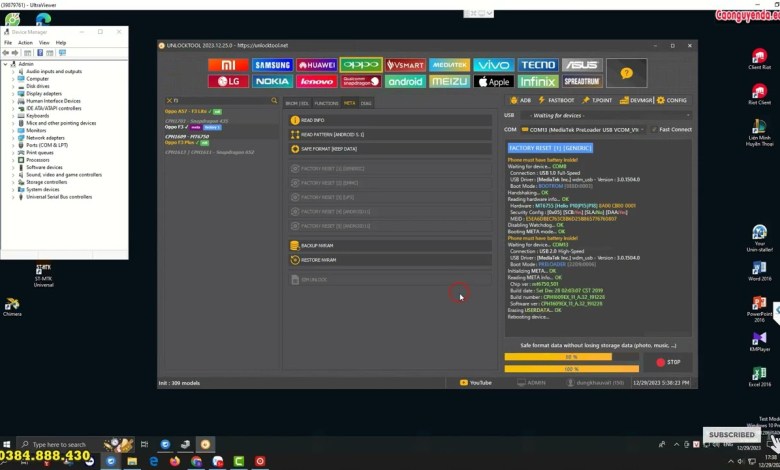Click the yellow question mark help icon
Image resolution: width=780 pixels, height=470 pixels.
626,73
